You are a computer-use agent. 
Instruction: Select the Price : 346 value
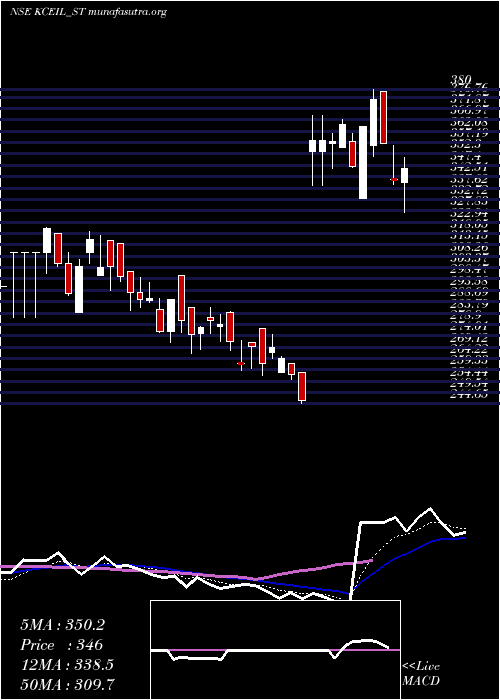pyautogui.click(x=62, y=645)
